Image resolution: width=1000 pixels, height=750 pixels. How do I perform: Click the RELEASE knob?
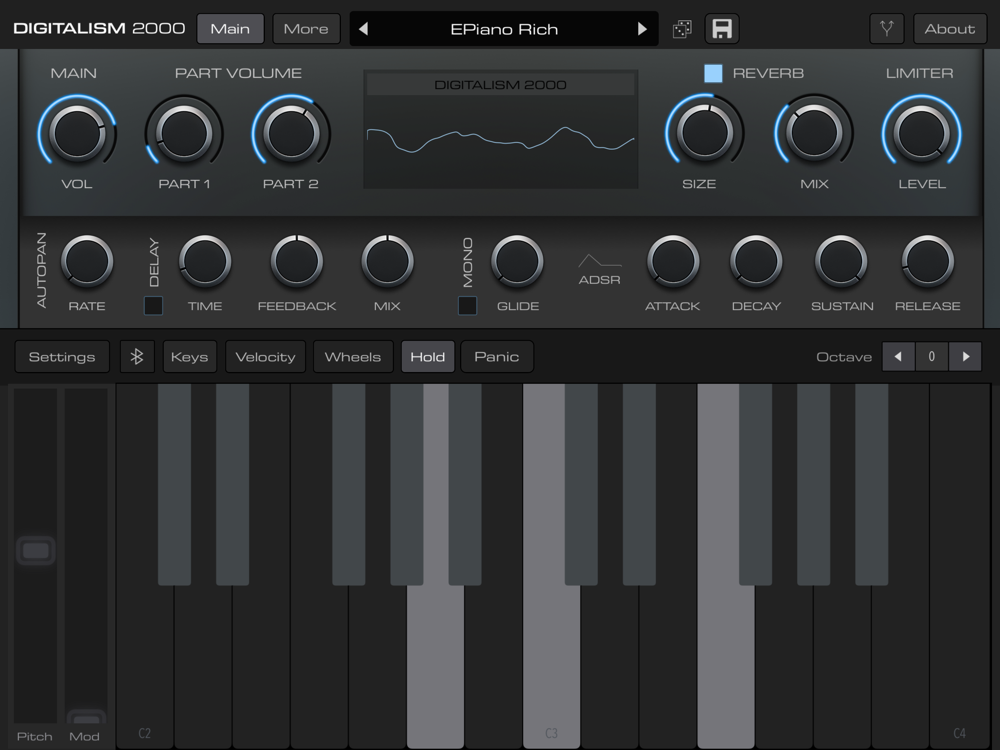point(928,261)
